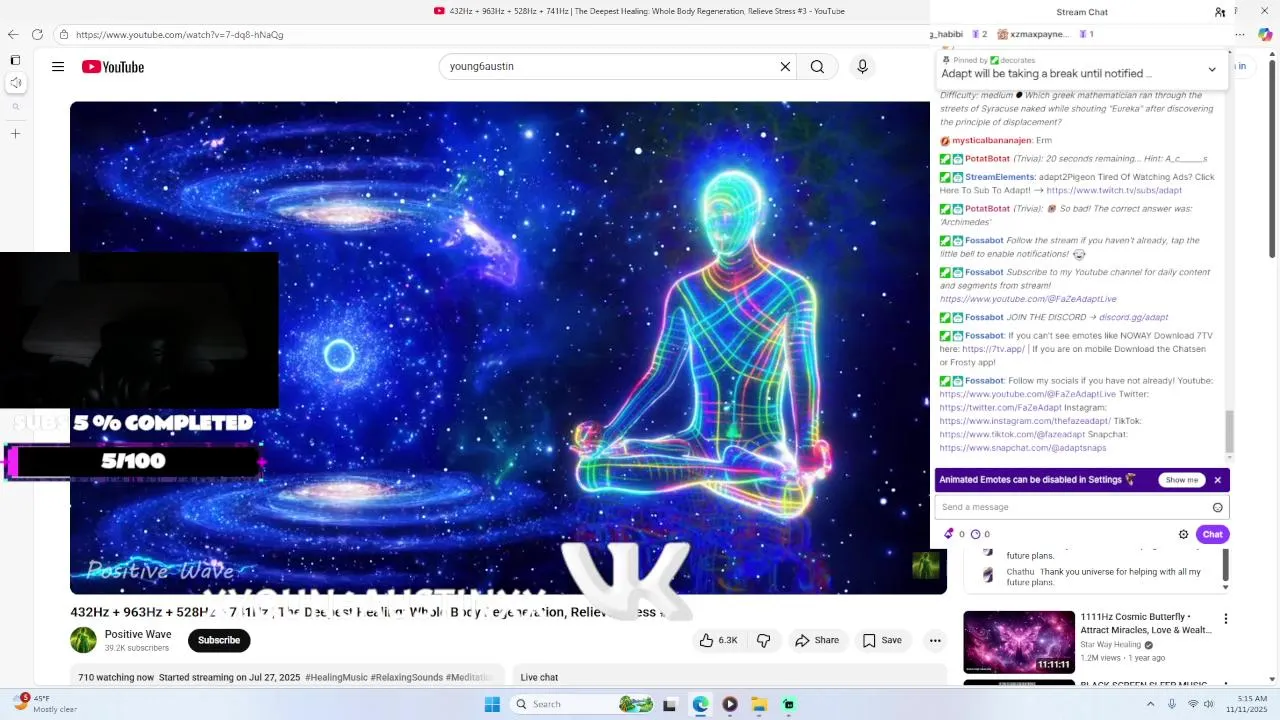Image resolution: width=1280 pixels, height=720 pixels.
Task: Click Show me on Animated Emotes banner
Action: tap(1181, 480)
